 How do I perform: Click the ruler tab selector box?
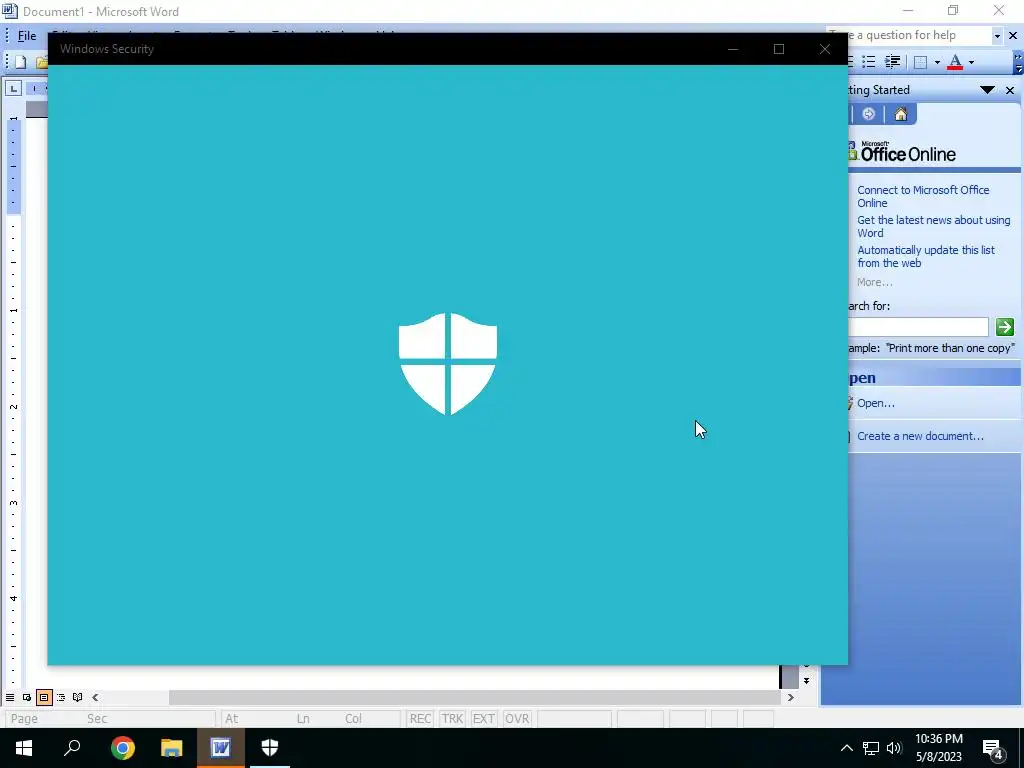(x=14, y=88)
